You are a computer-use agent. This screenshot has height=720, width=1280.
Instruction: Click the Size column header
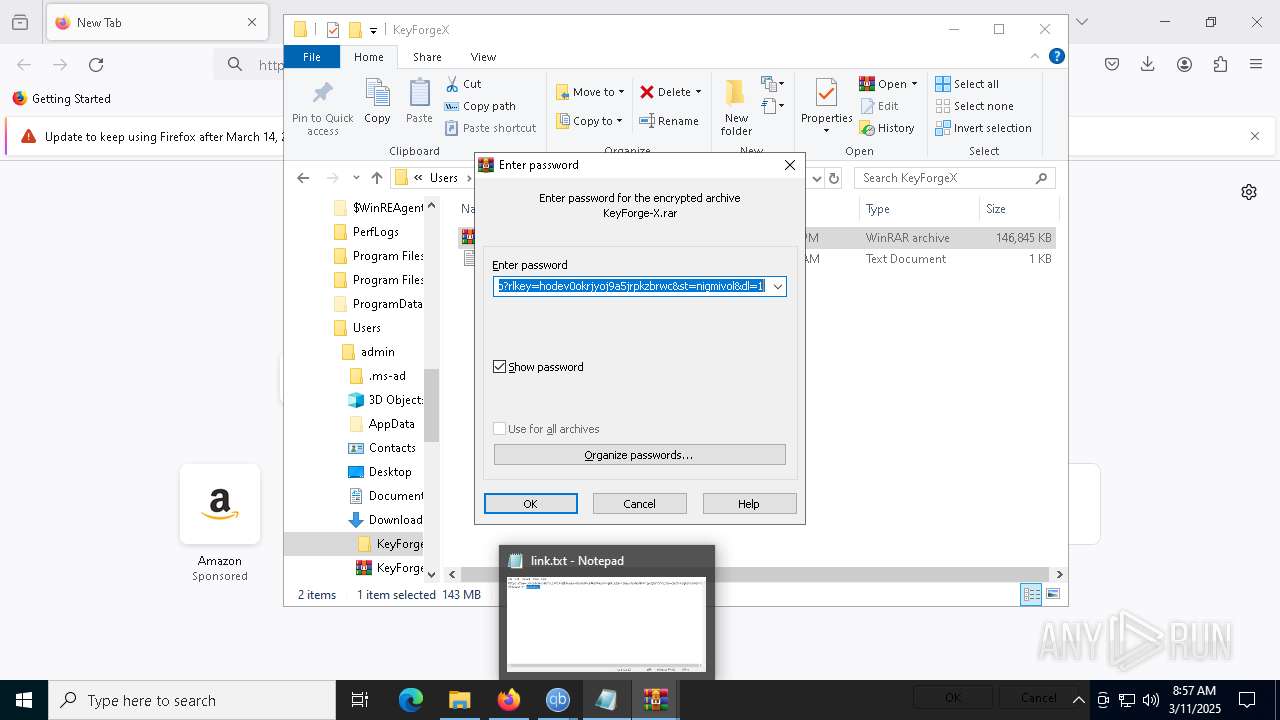tap(1017, 209)
